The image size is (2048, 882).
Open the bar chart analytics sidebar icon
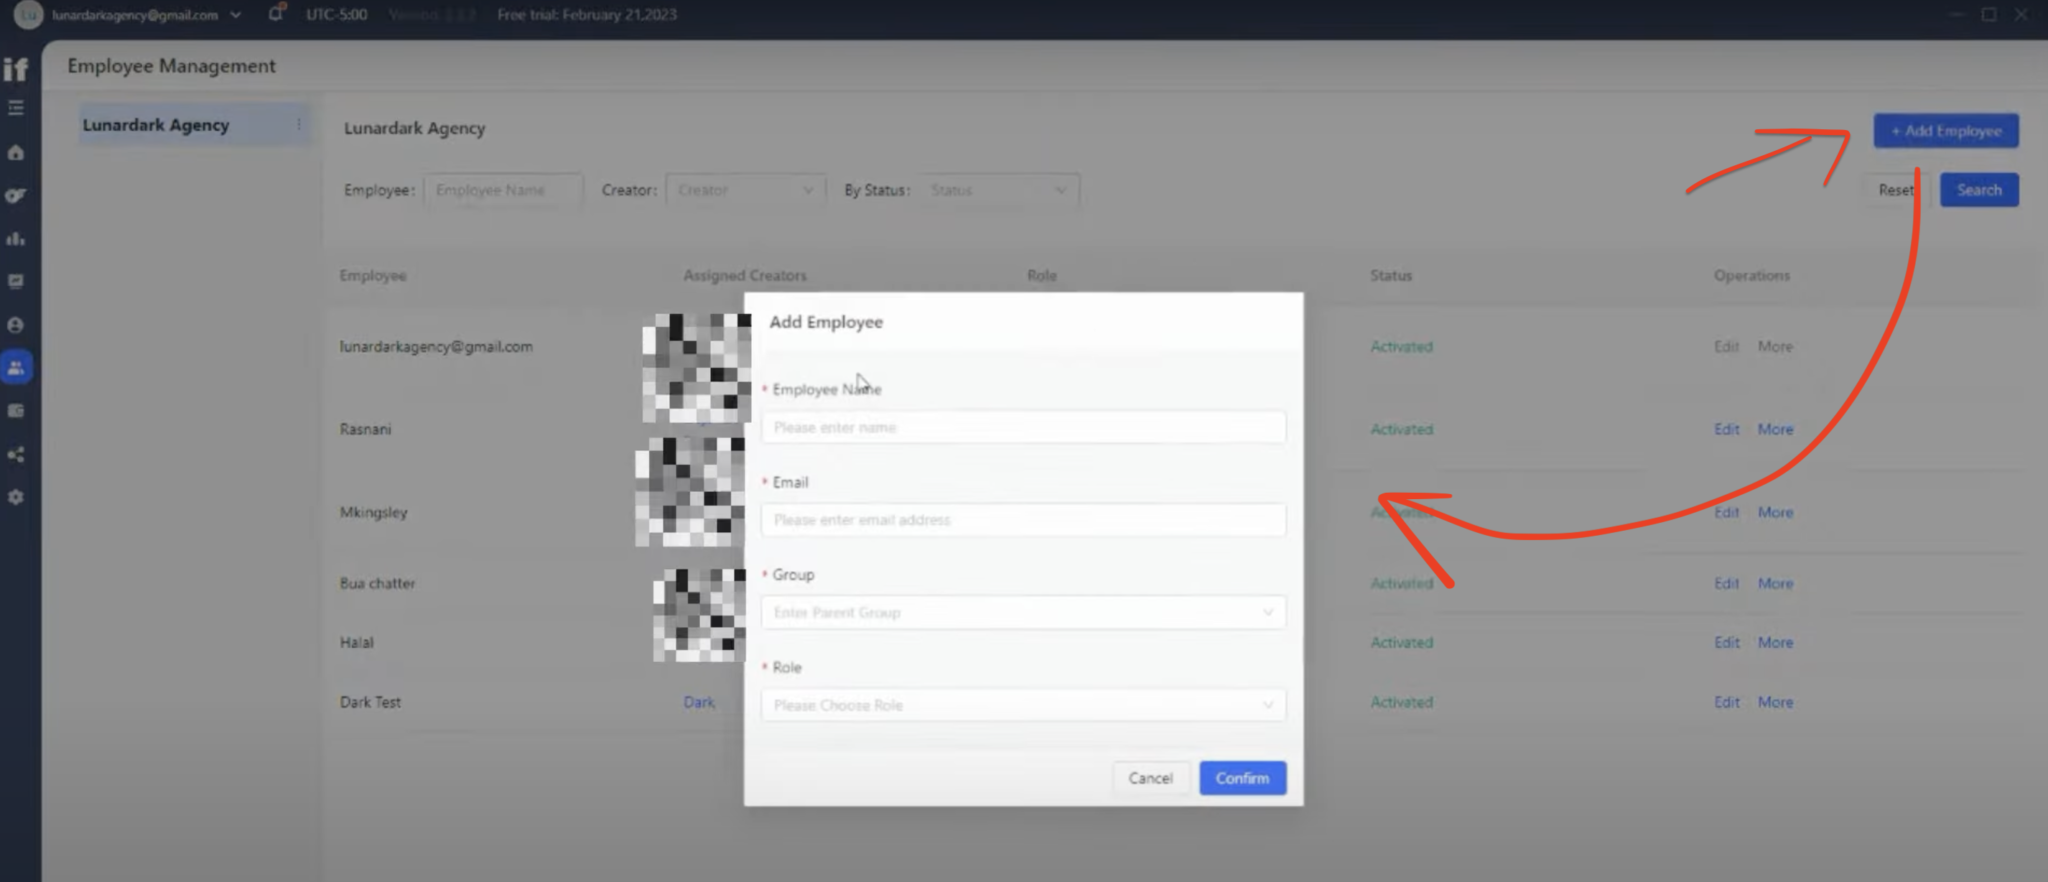[x=16, y=239]
